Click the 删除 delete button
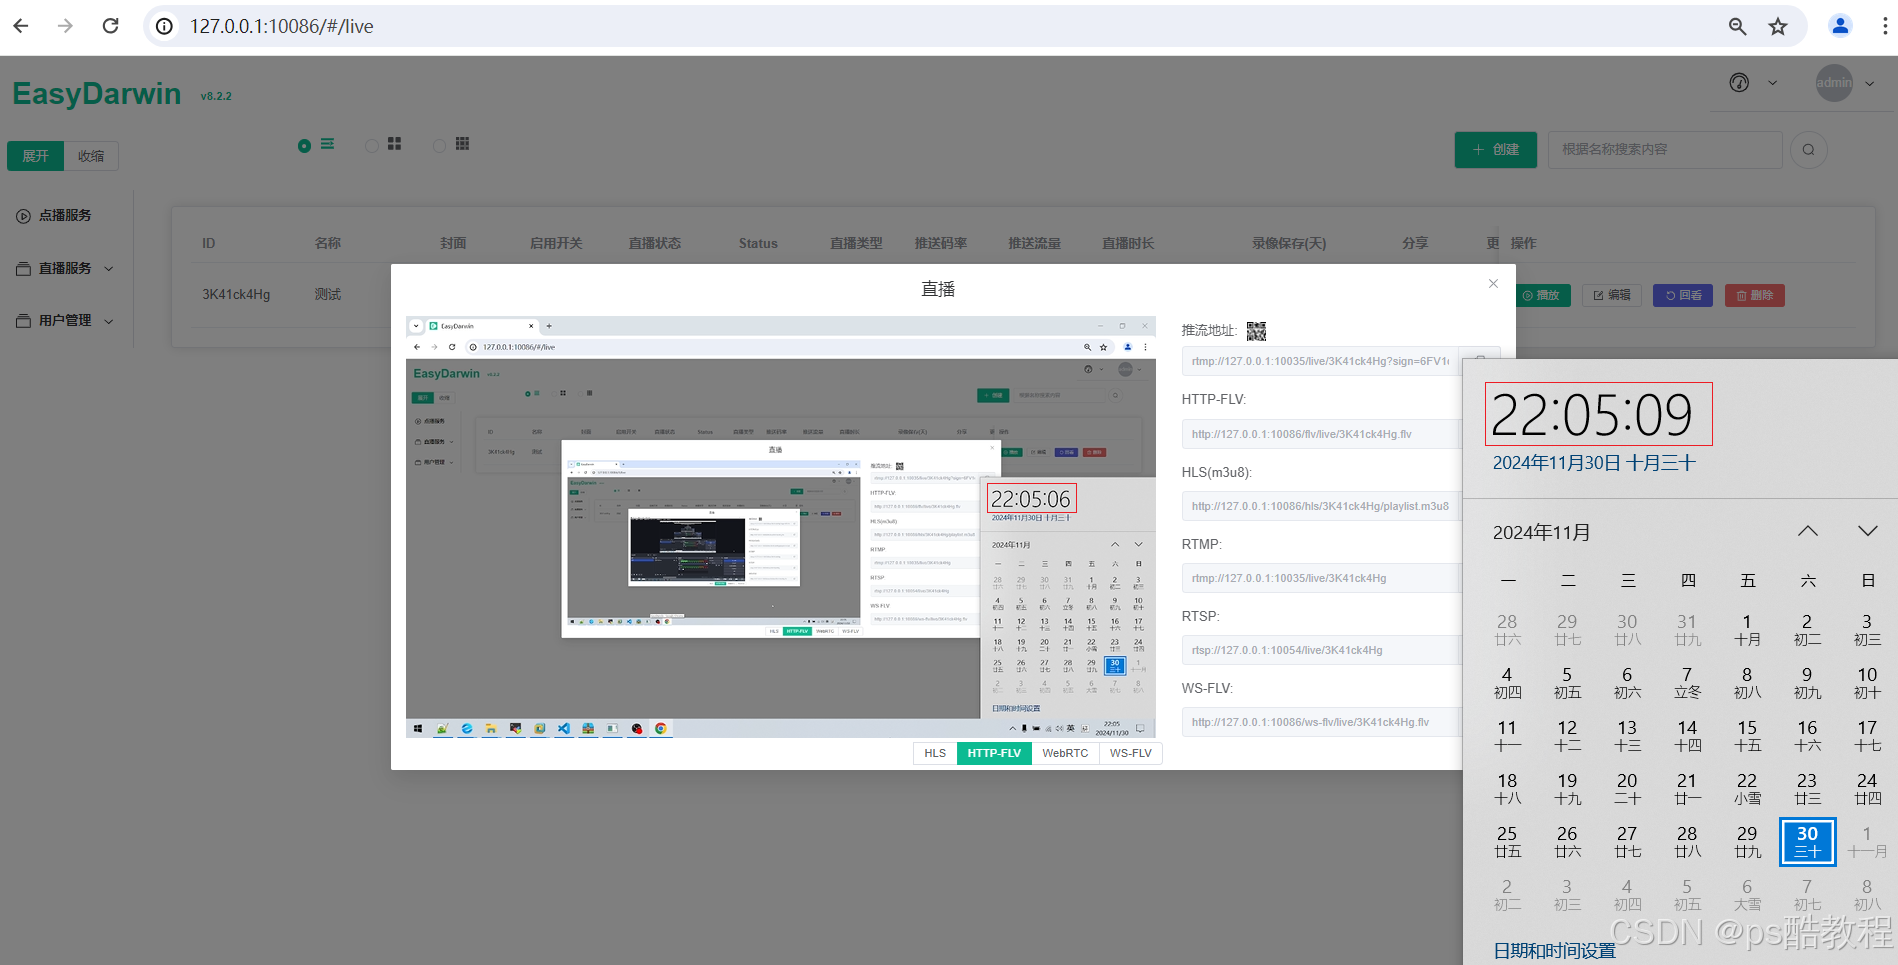Viewport: 1898px width, 965px height. click(x=1755, y=295)
